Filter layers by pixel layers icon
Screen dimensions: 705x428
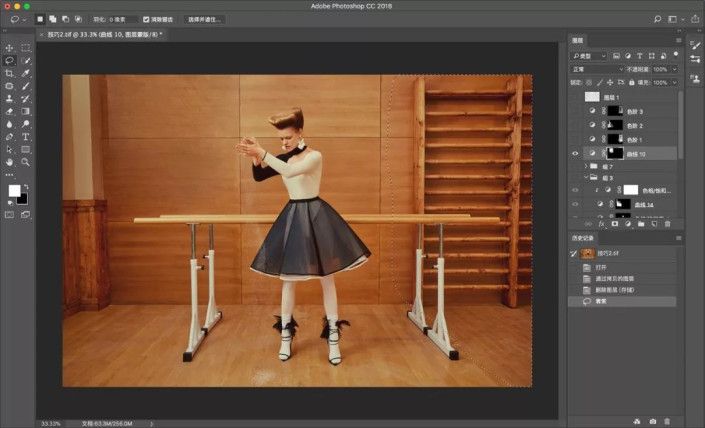pos(616,56)
